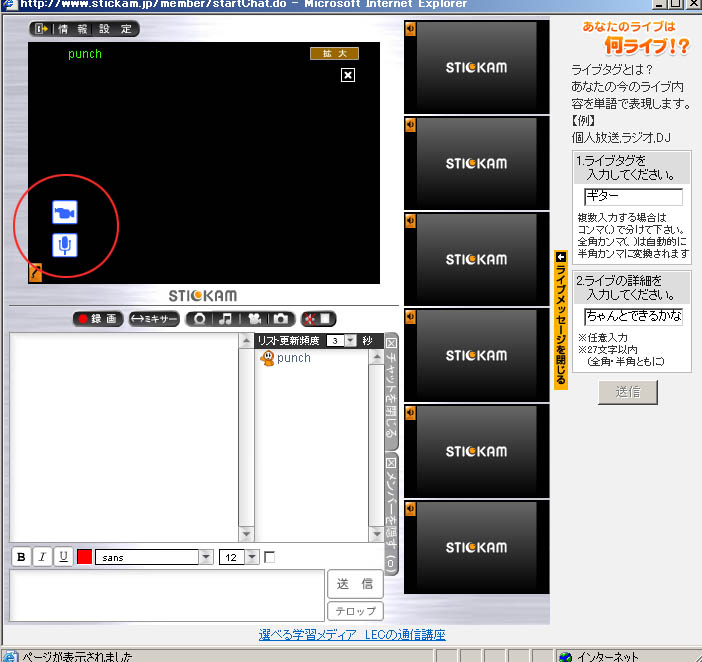Click the IE page icon in status bar
The width and height of the screenshot is (702, 662).
[x=11, y=657]
